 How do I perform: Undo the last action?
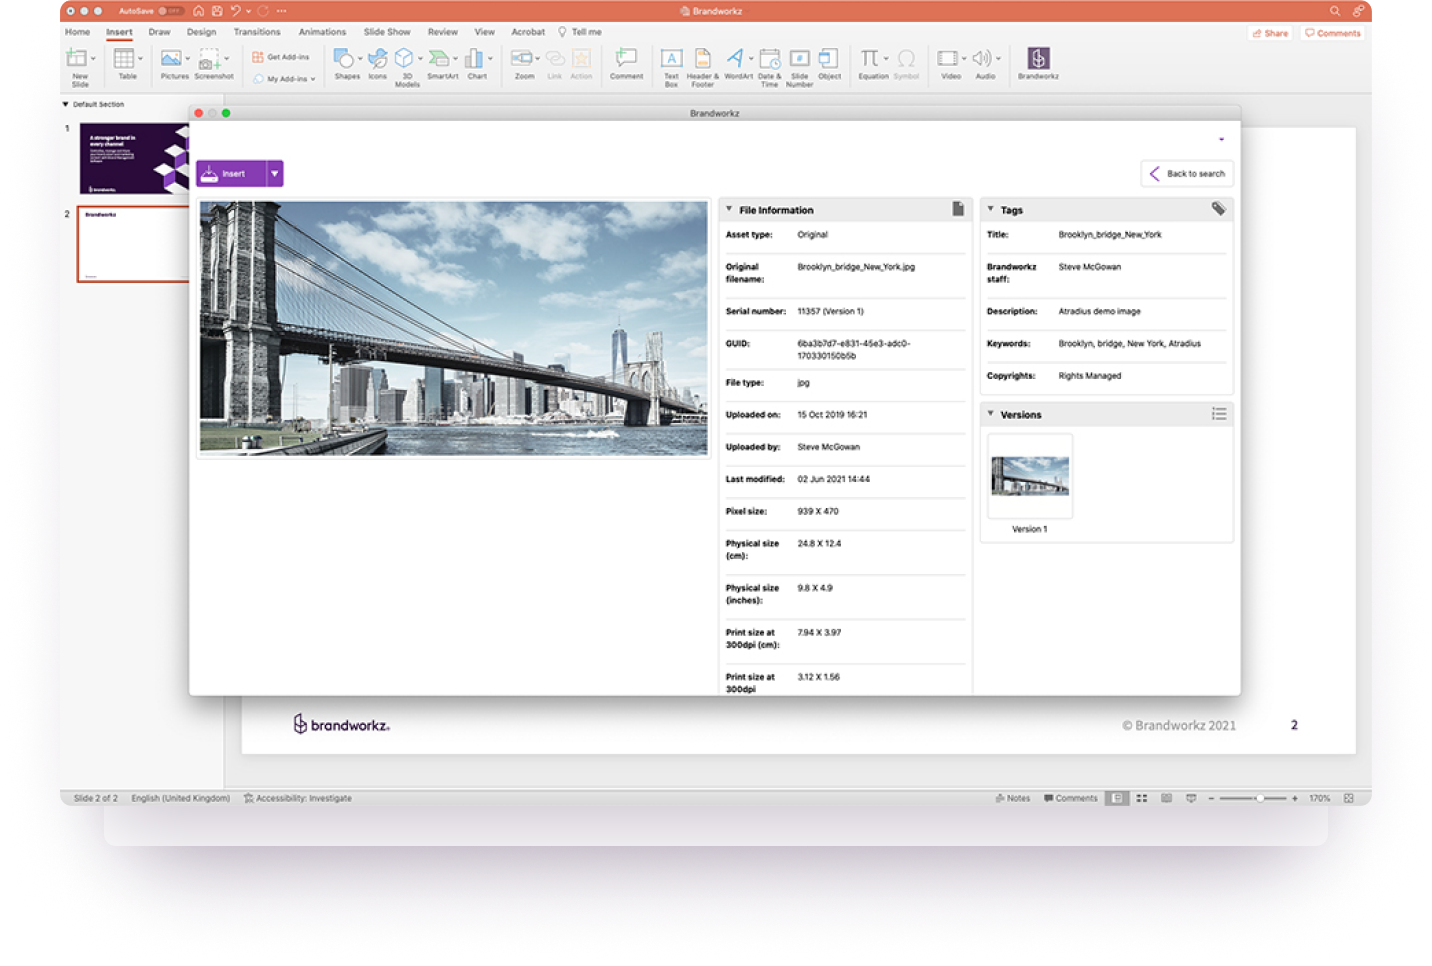pyautogui.click(x=236, y=11)
